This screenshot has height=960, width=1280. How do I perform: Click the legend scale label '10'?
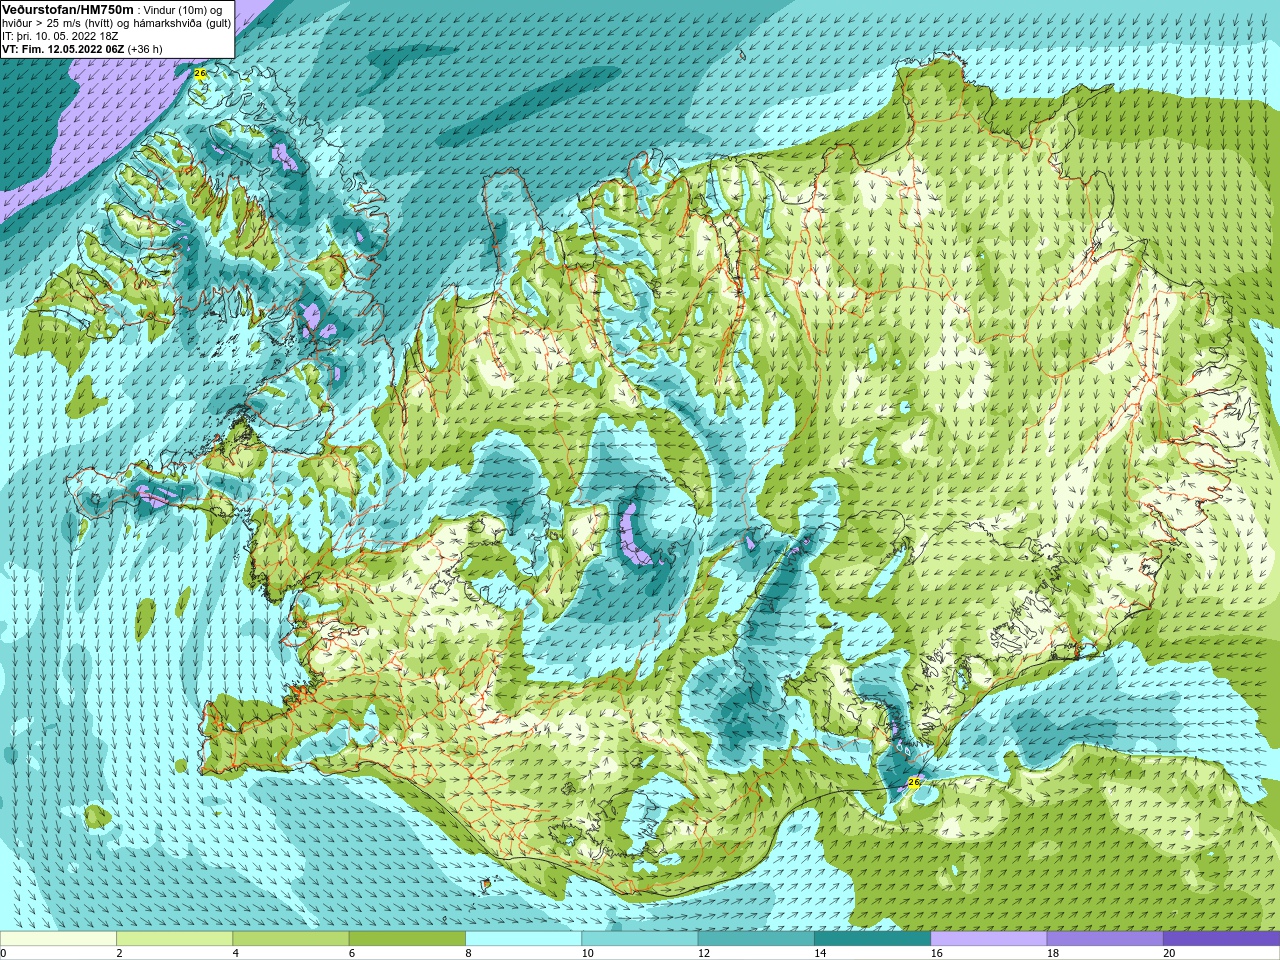pyautogui.click(x=587, y=953)
